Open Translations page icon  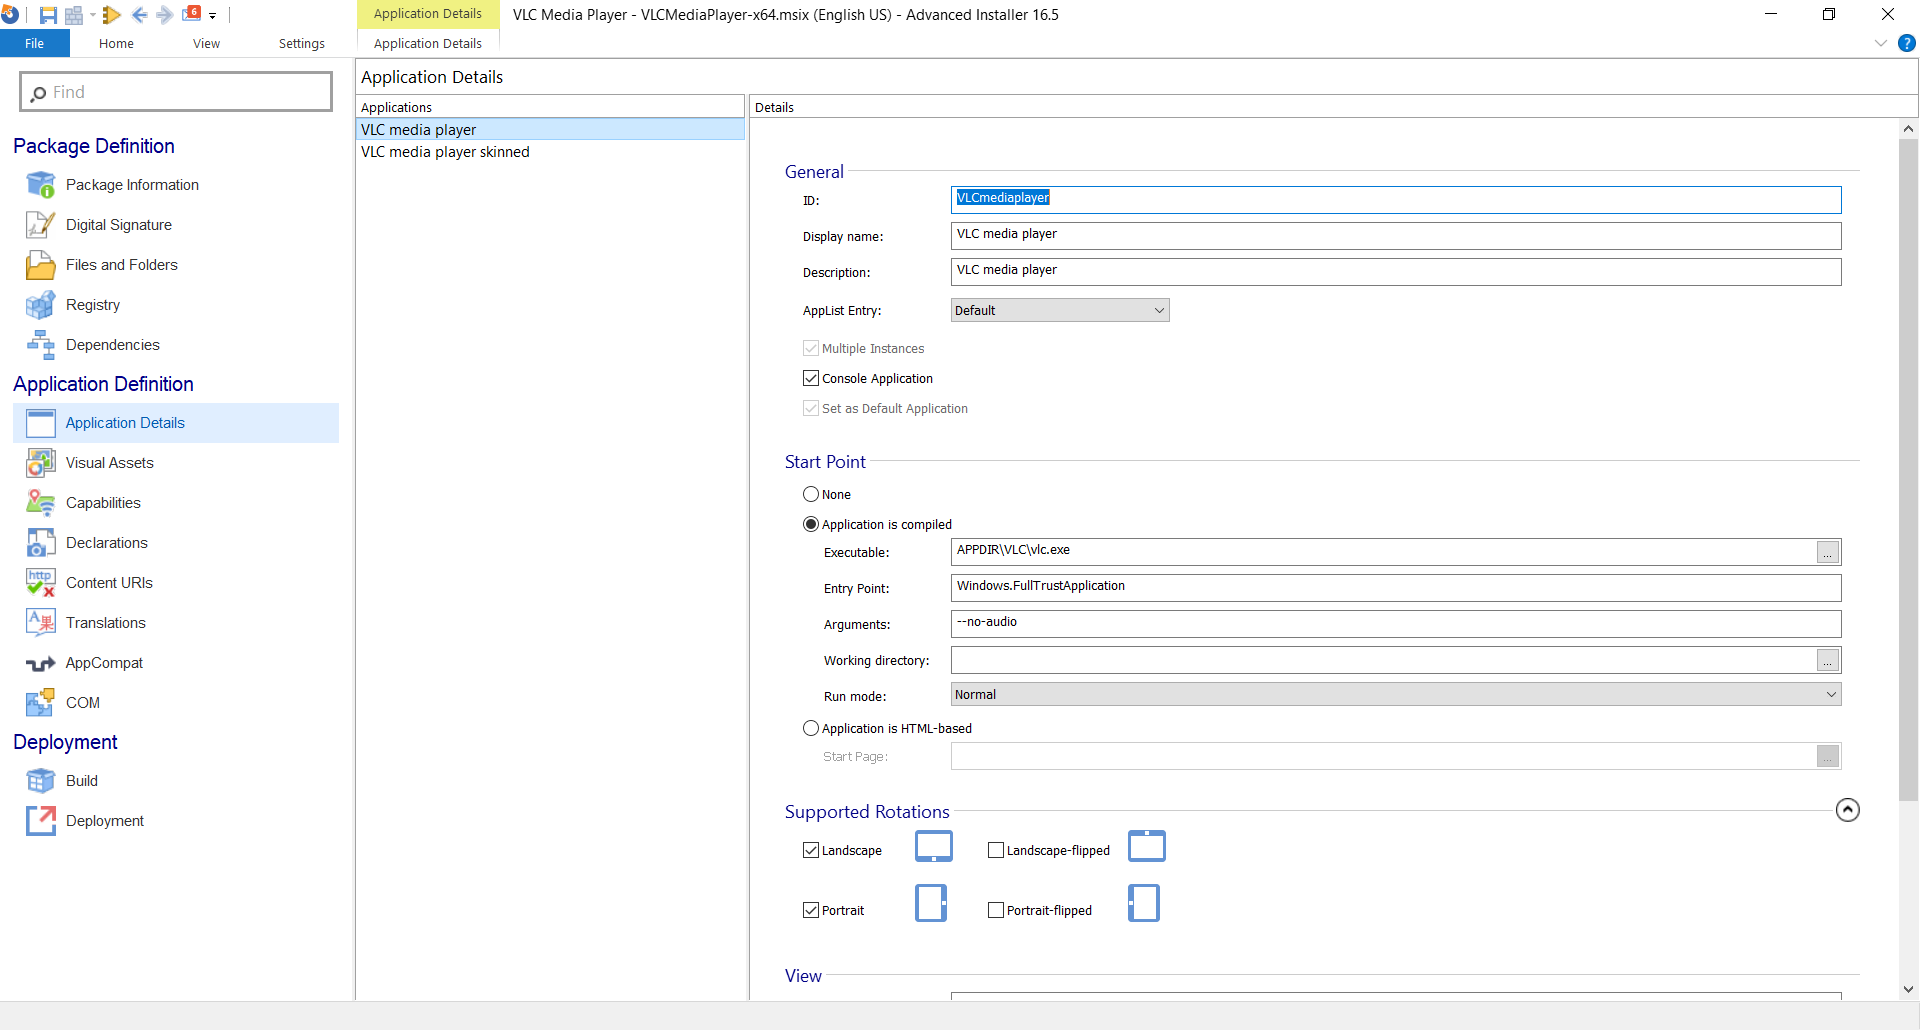coord(40,623)
